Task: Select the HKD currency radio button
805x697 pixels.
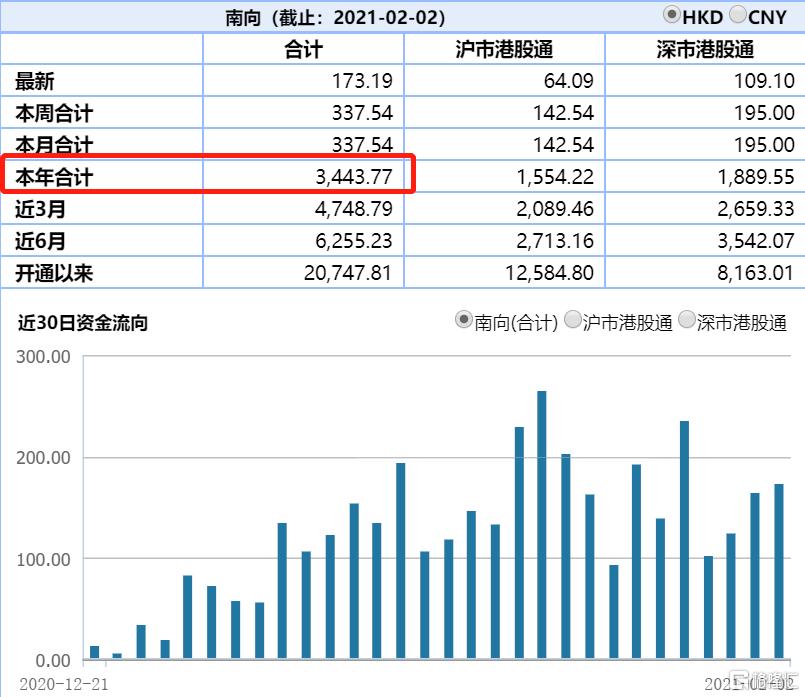Action: pyautogui.click(x=672, y=14)
